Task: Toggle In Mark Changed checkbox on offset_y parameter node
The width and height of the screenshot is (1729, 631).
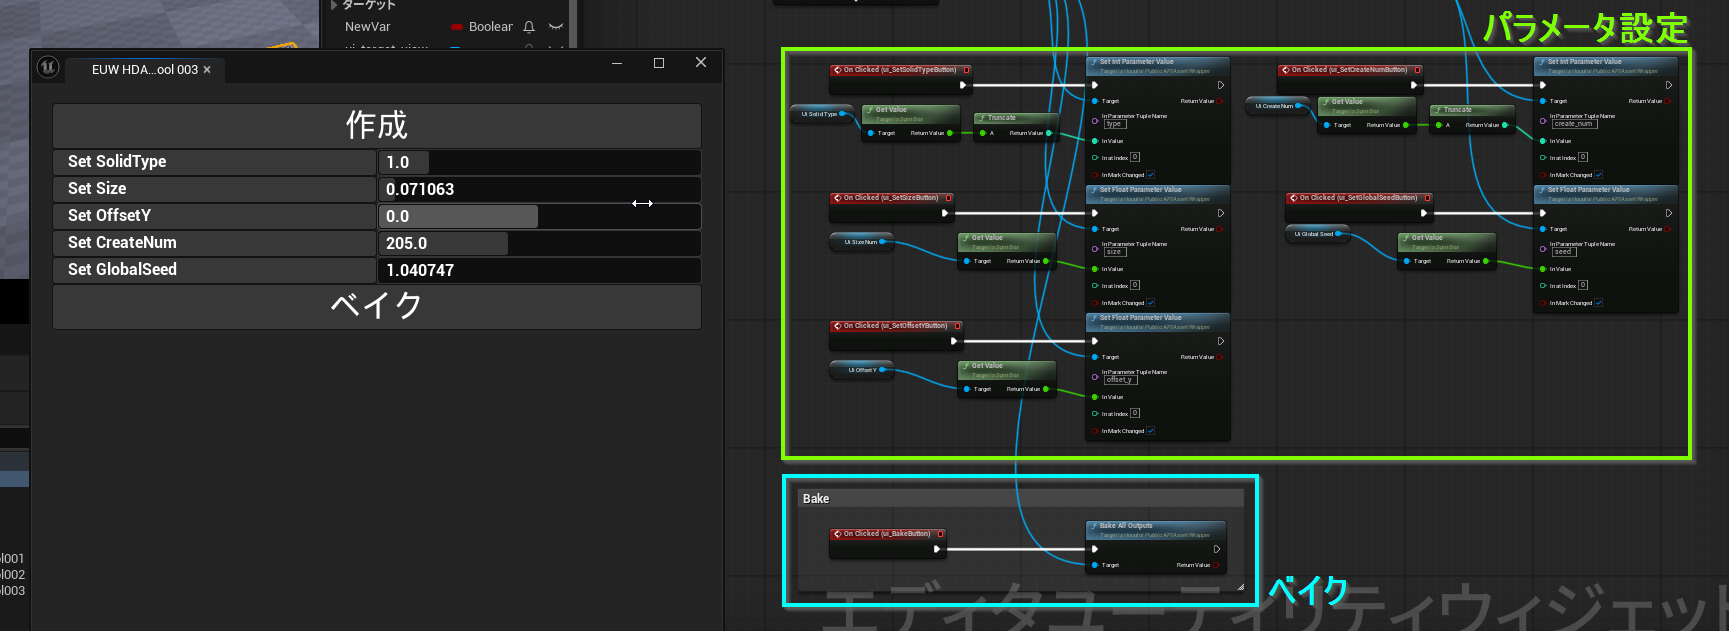Action: tap(1151, 431)
